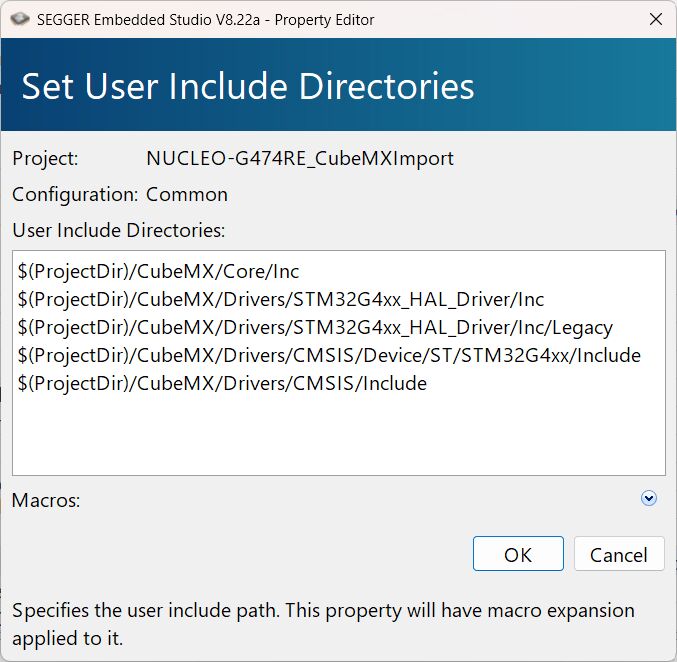Viewport: 677px width, 662px height.
Task: Click the NUCLEO-G474RE_CubeMXImport project name
Action: (299, 158)
